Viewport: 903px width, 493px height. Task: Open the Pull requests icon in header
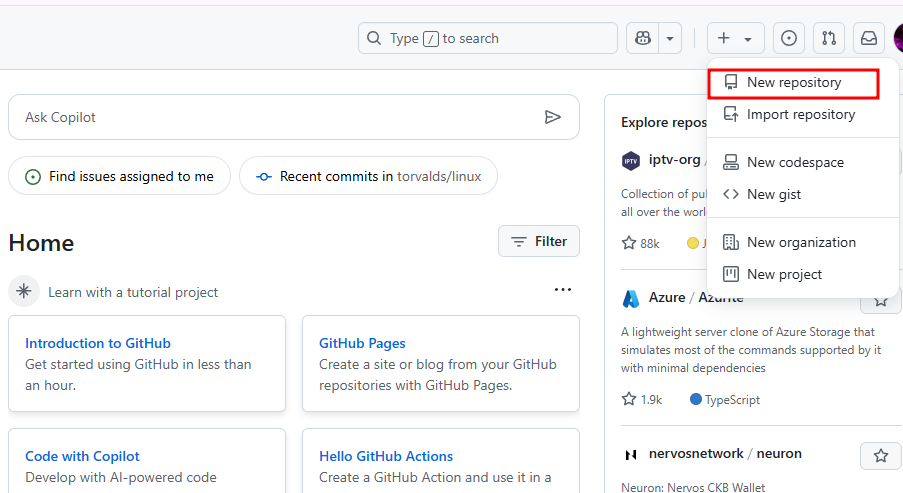[829, 39]
